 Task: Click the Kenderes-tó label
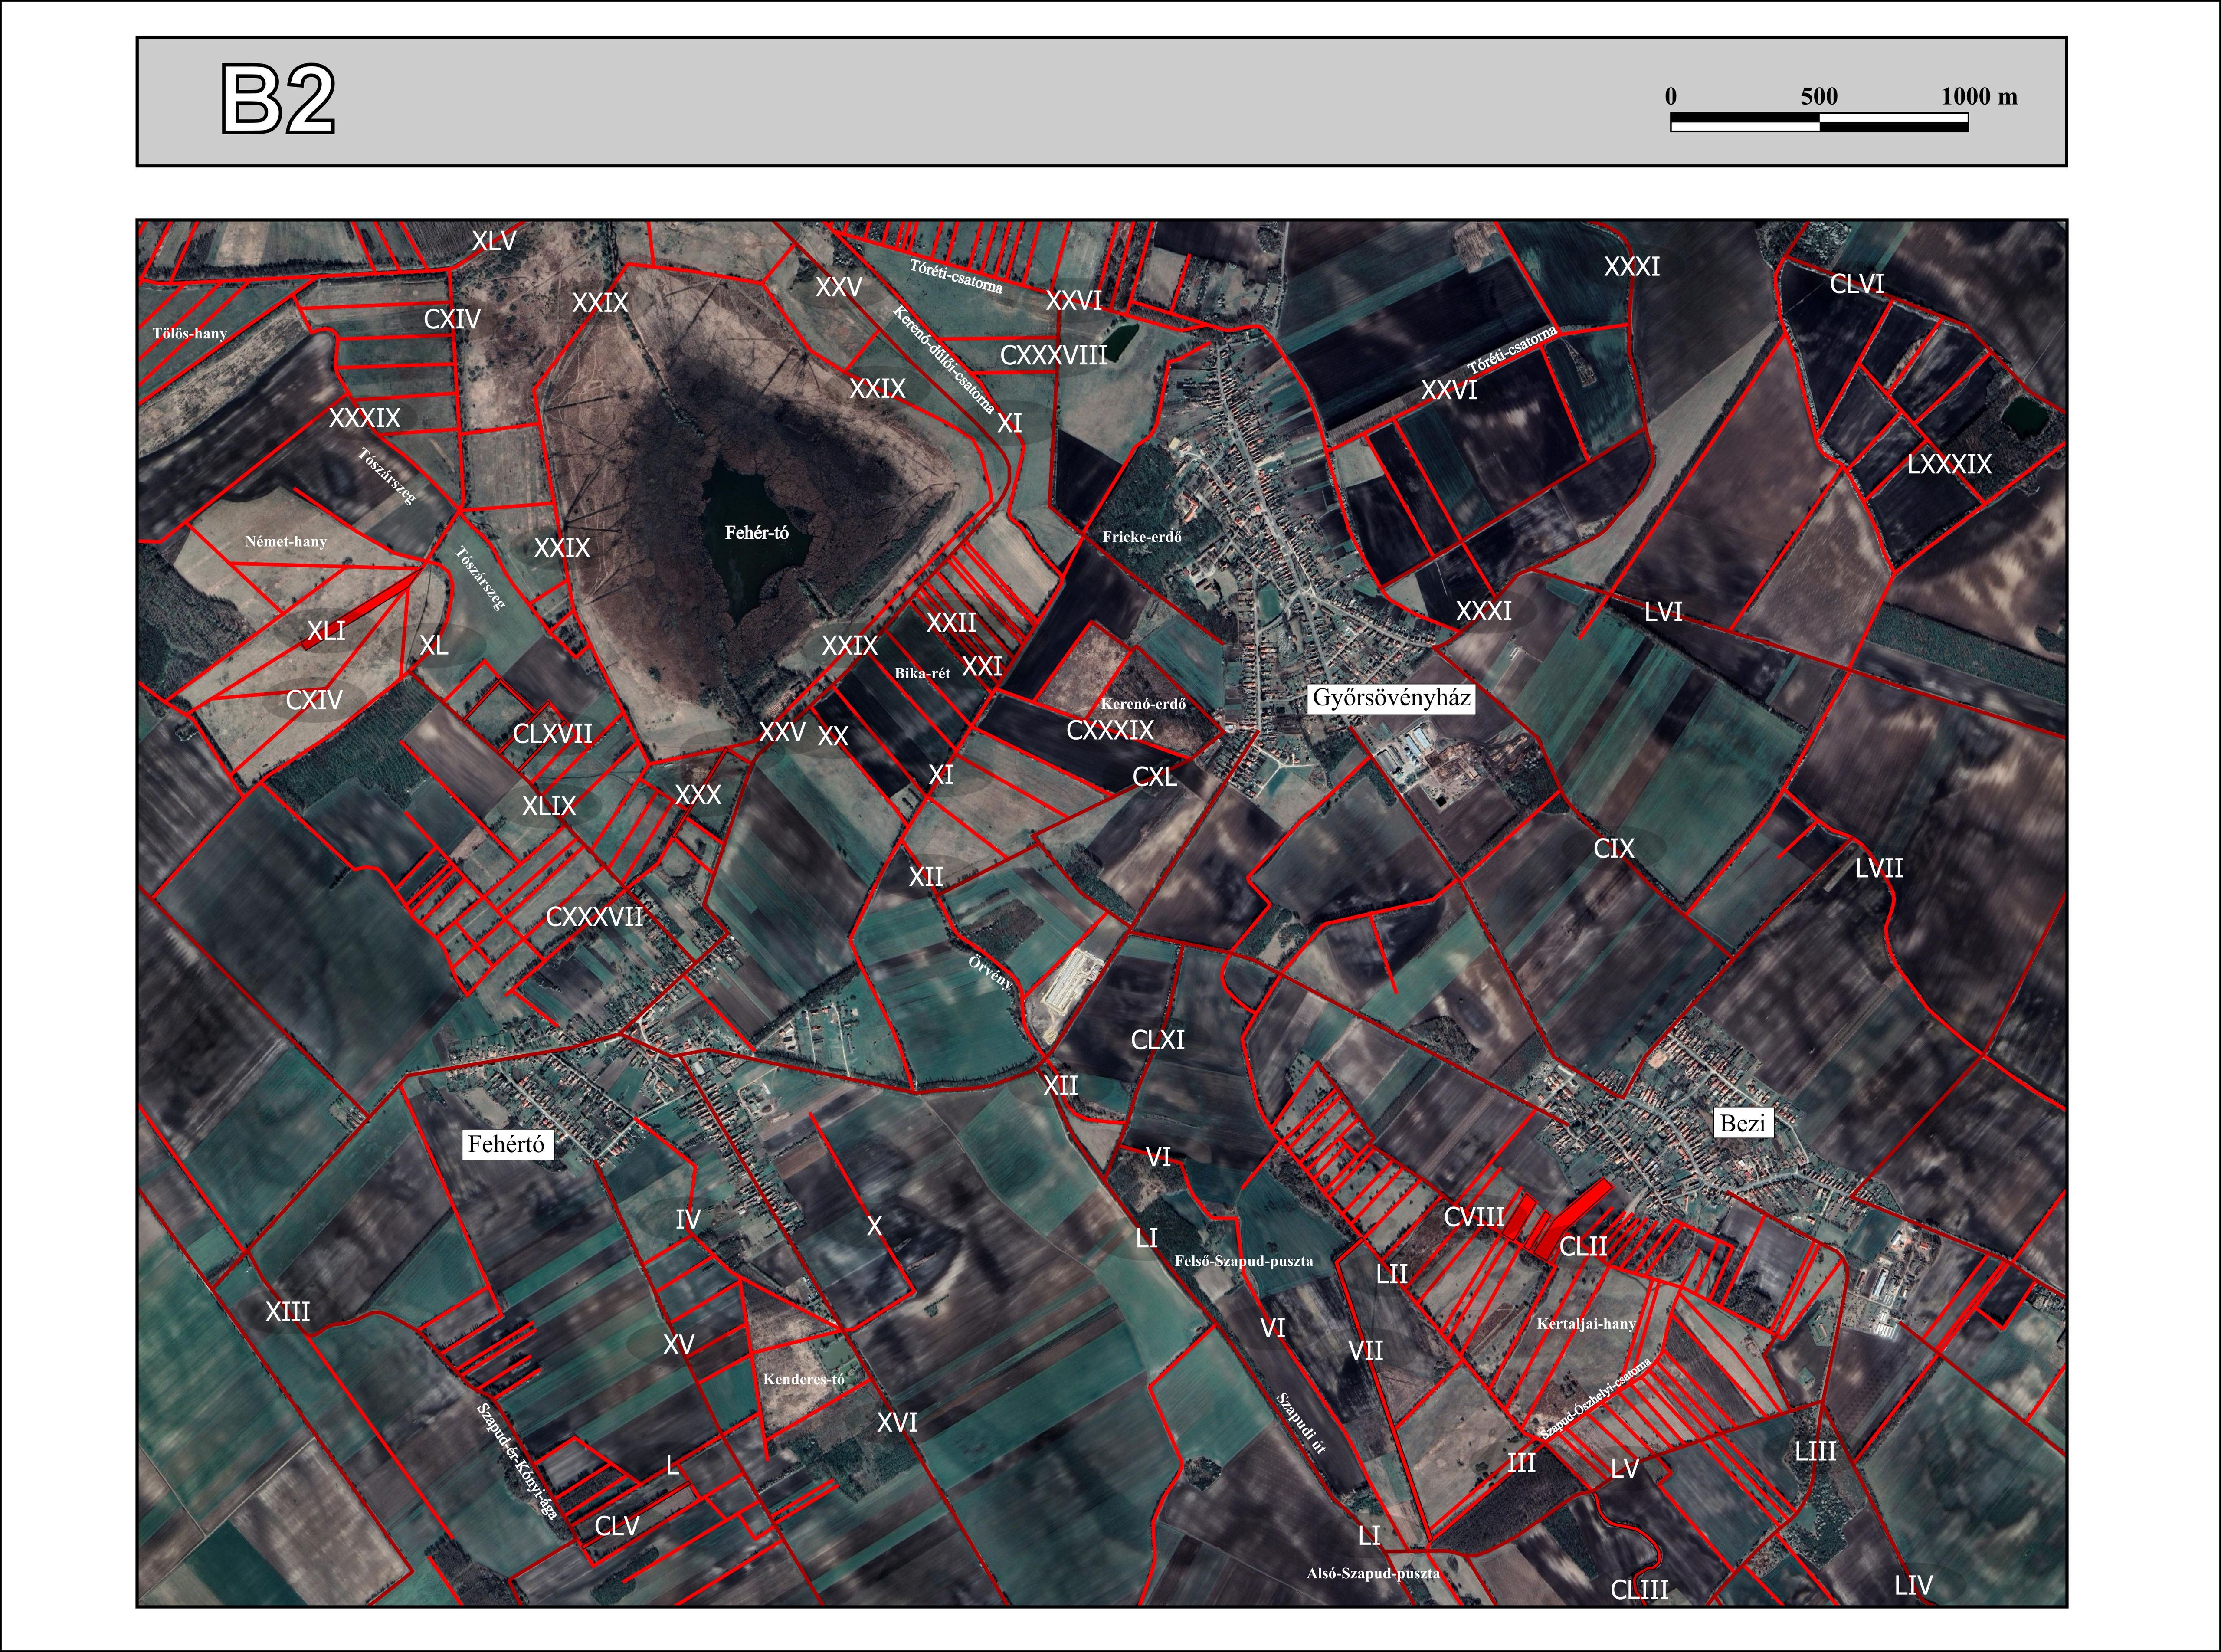pyautogui.click(x=803, y=1380)
